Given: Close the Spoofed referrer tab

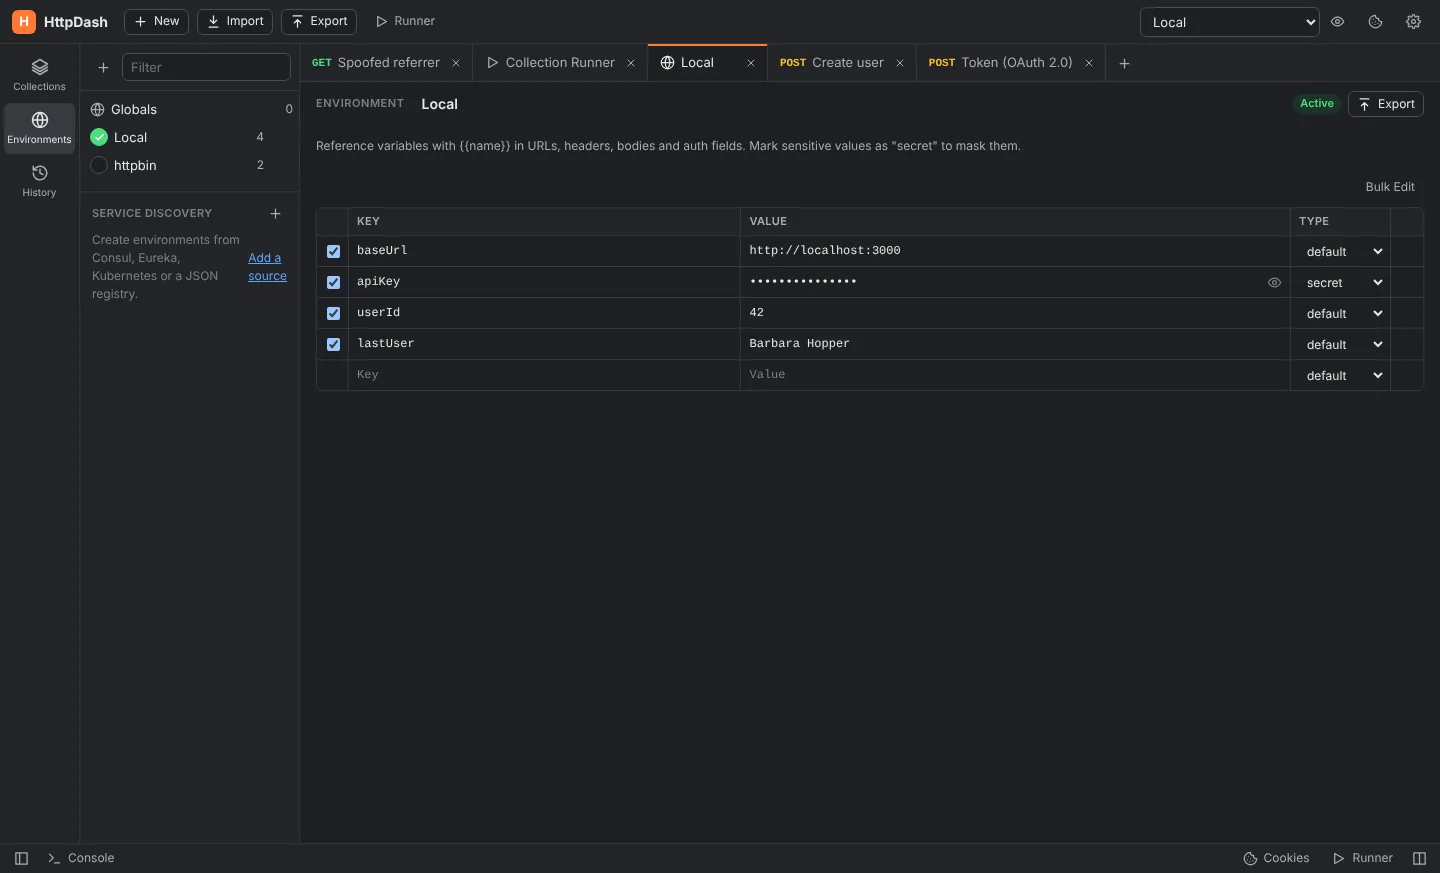Looking at the screenshot, I should [456, 63].
